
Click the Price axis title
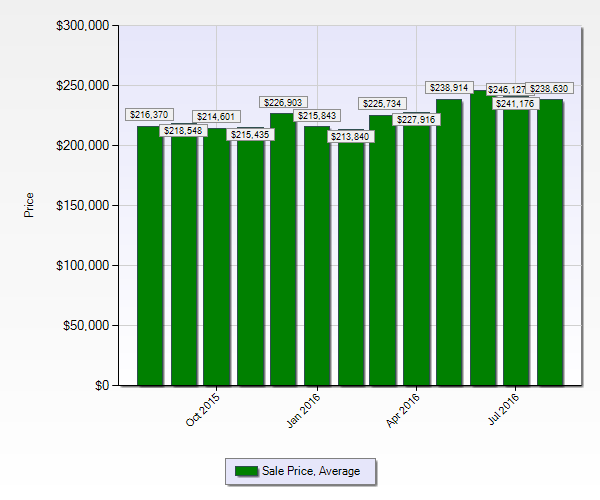tap(29, 205)
